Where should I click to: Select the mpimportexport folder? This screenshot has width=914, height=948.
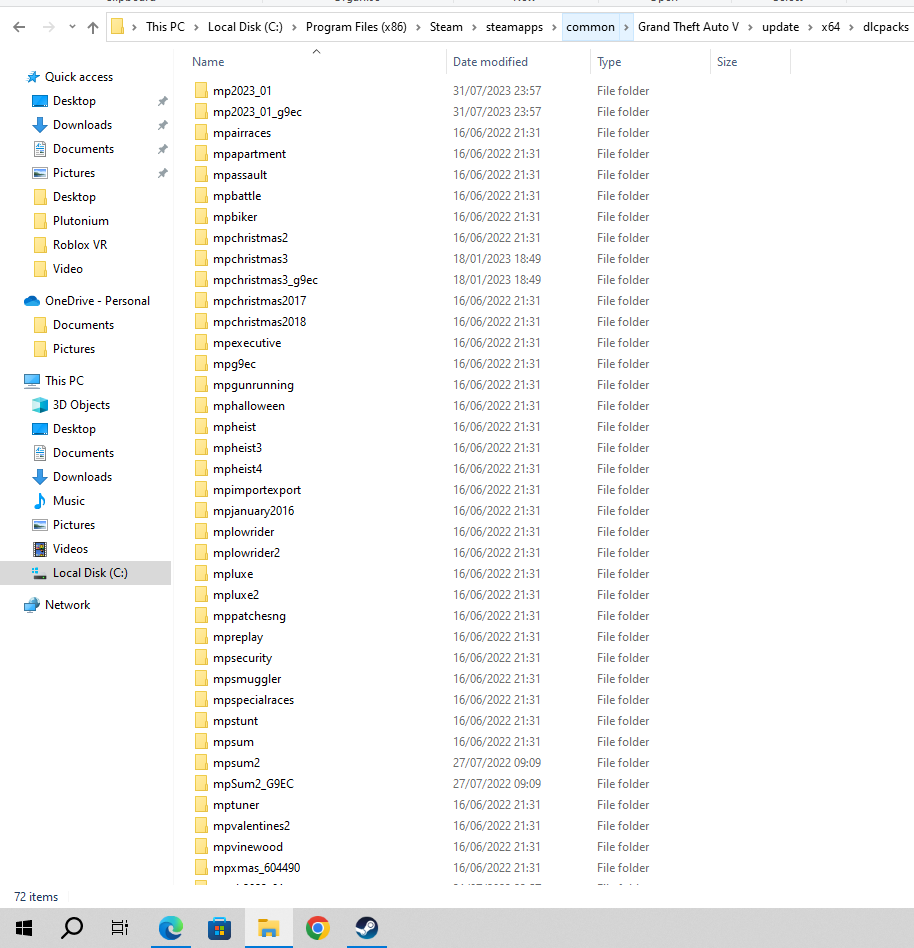(257, 490)
